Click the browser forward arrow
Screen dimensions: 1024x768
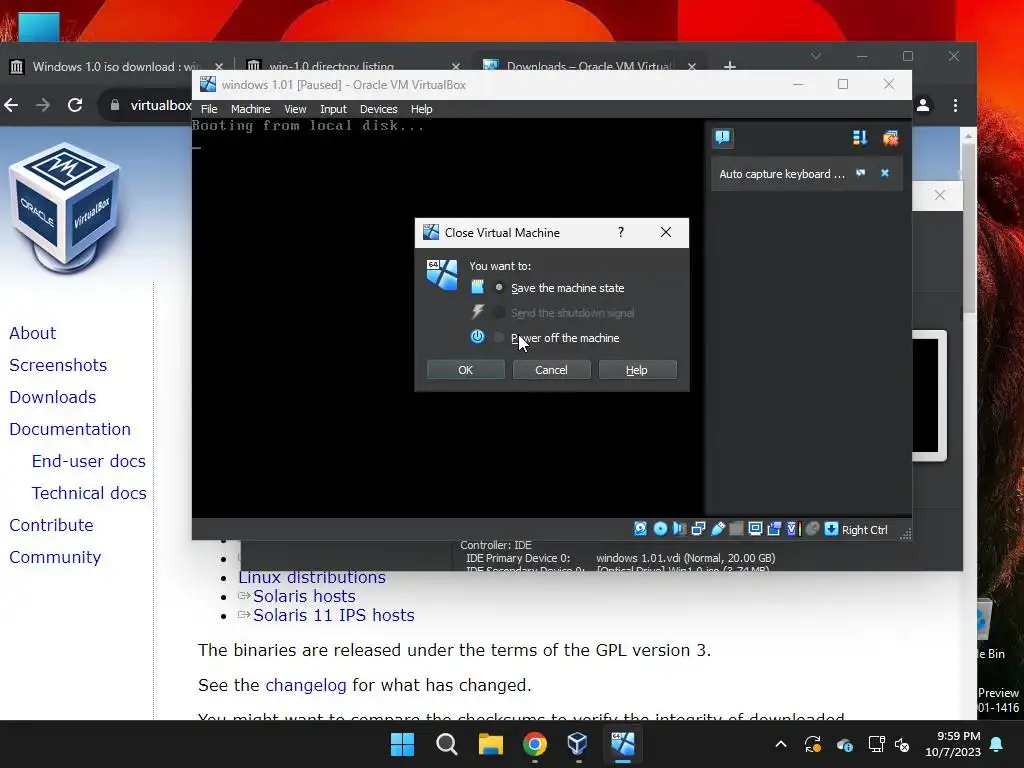[x=43, y=104]
